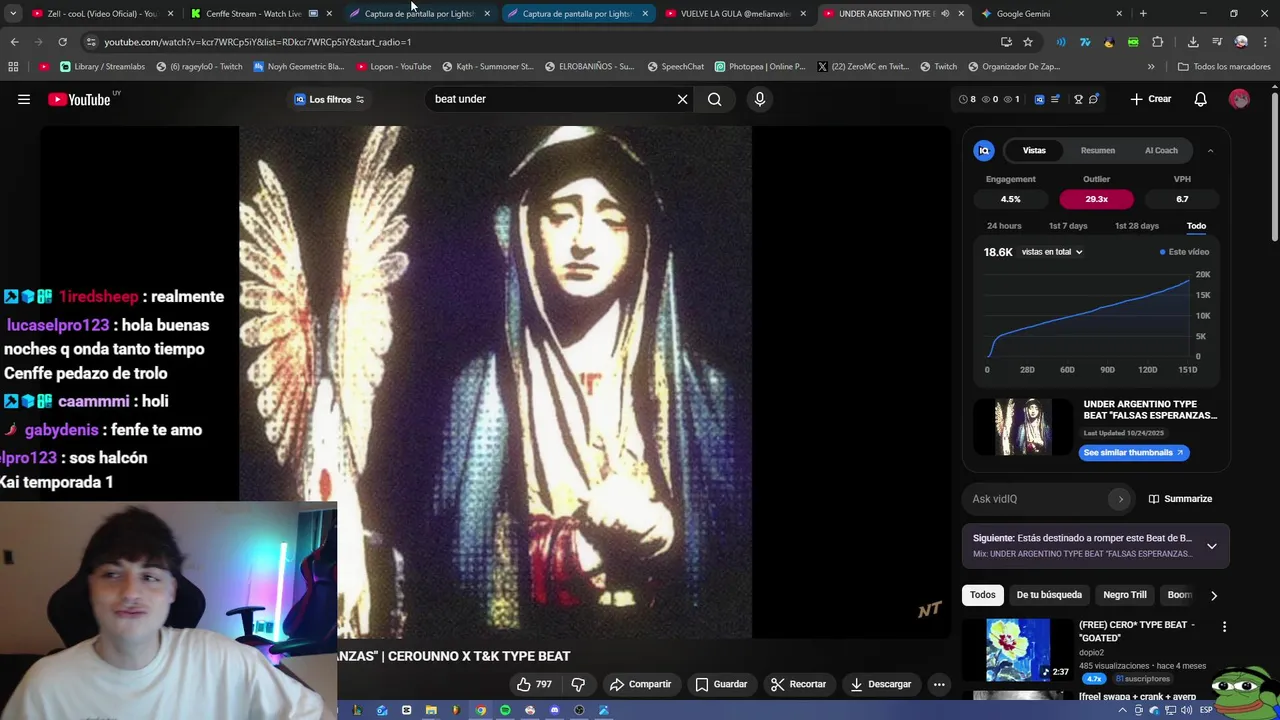Open YouTube notifications bell
1280x720 pixels.
pyautogui.click(x=1201, y=99)
